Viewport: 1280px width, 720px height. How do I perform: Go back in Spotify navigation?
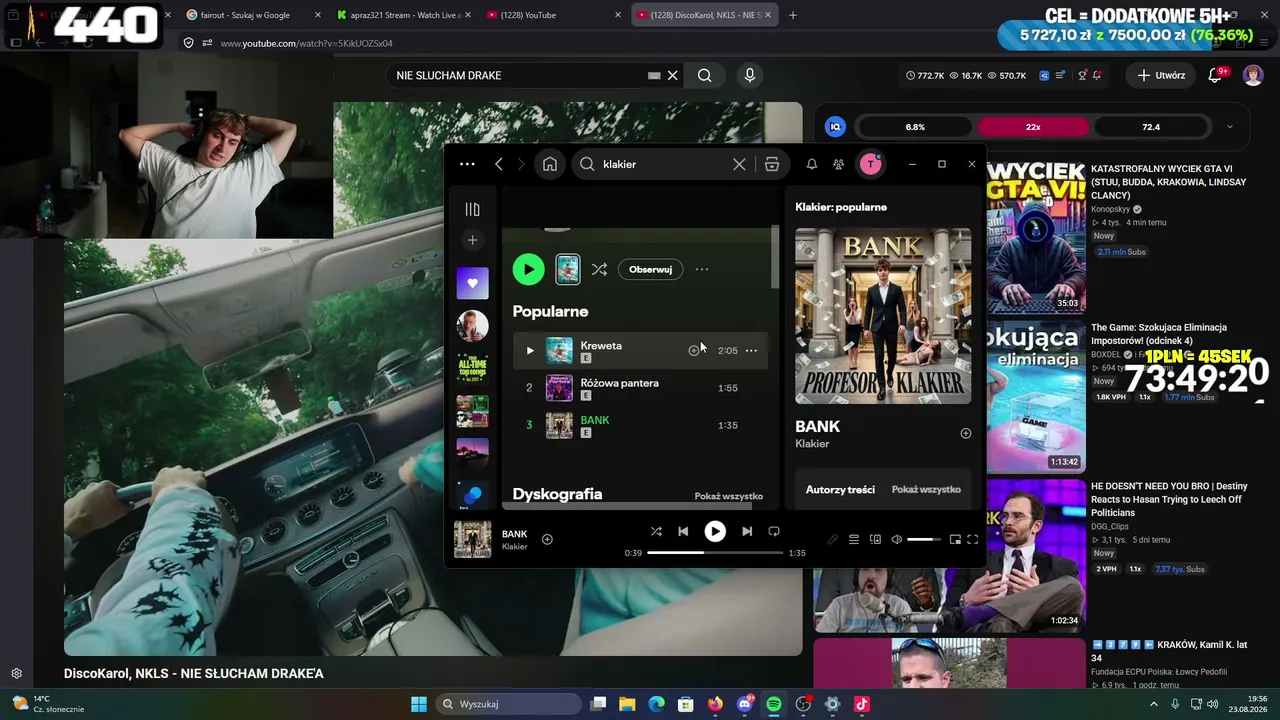tap(498, 164)
